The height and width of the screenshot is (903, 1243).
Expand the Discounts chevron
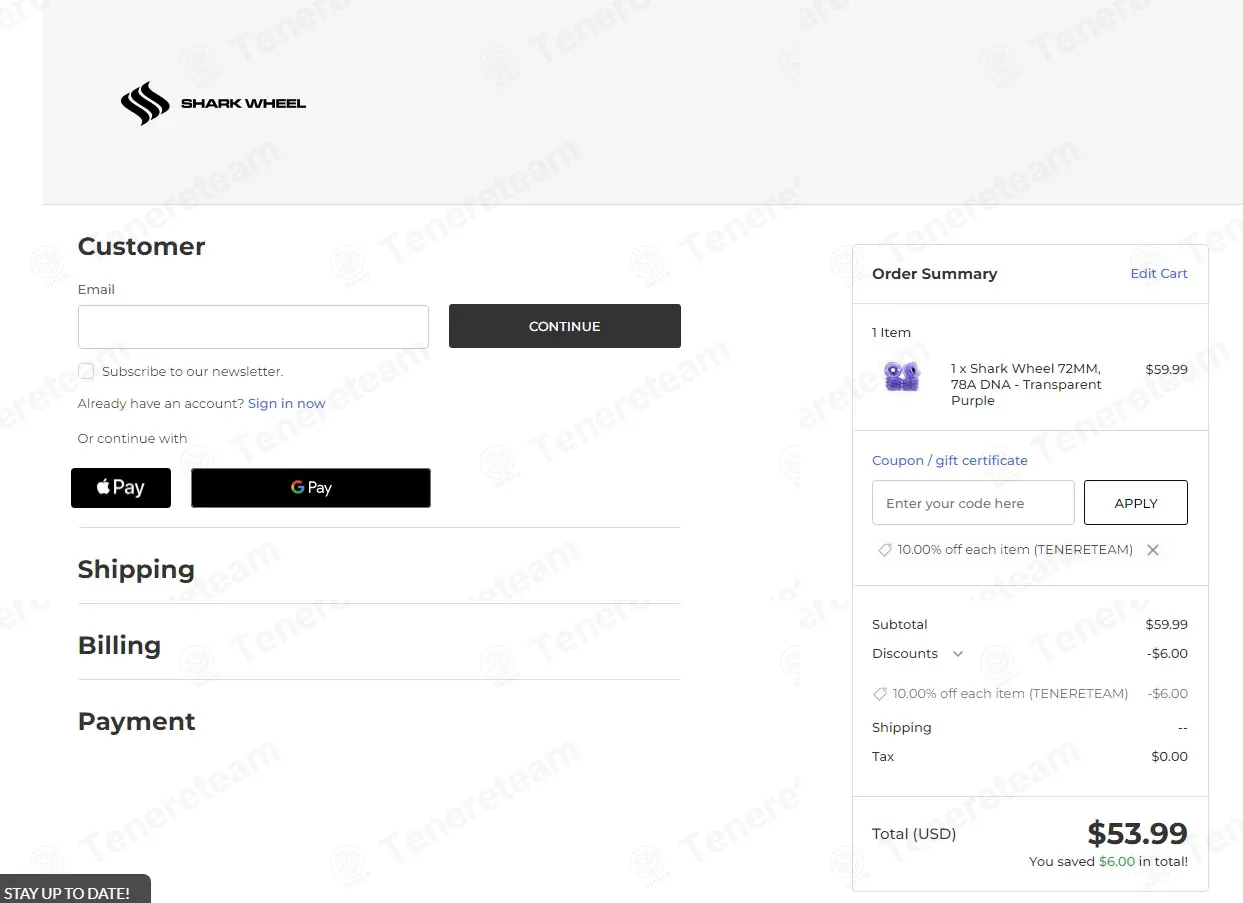(x=958, y=654)
